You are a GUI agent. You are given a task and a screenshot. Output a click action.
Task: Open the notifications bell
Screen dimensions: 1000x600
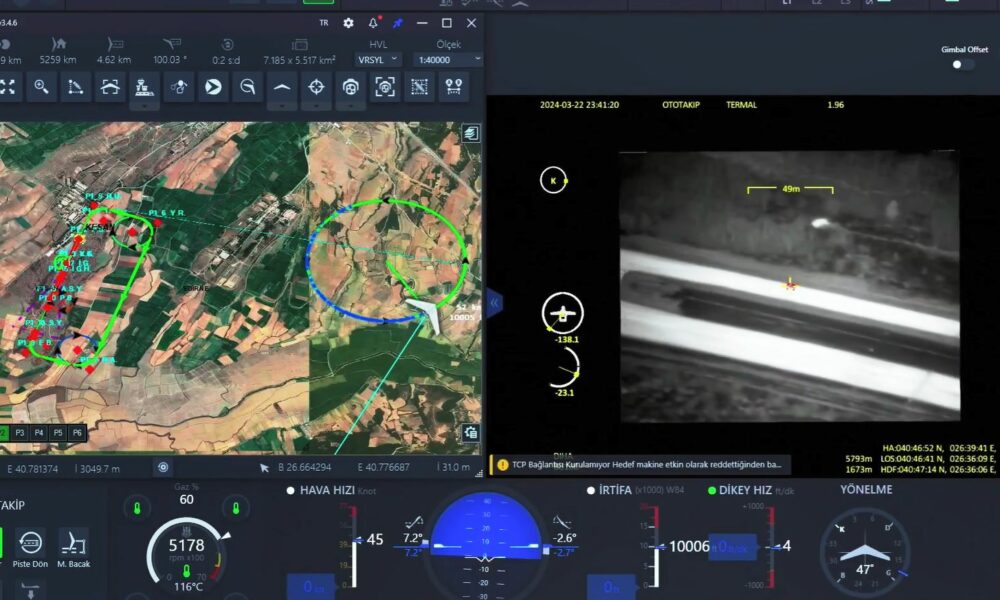[374, 23]
